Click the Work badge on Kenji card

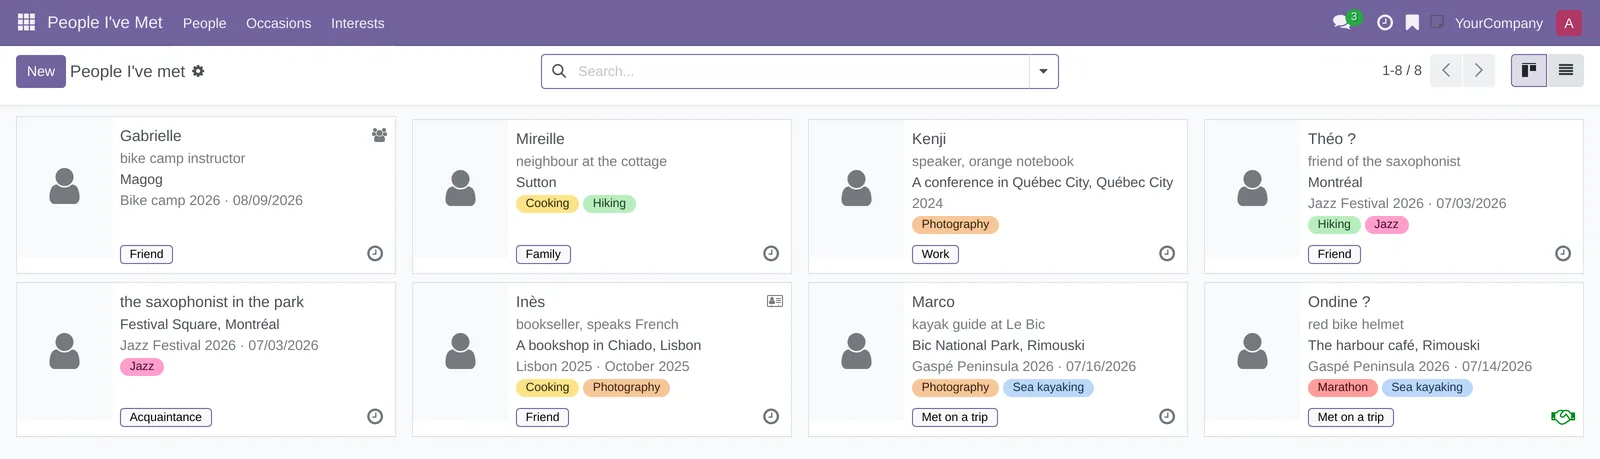(x=935, y=254)
